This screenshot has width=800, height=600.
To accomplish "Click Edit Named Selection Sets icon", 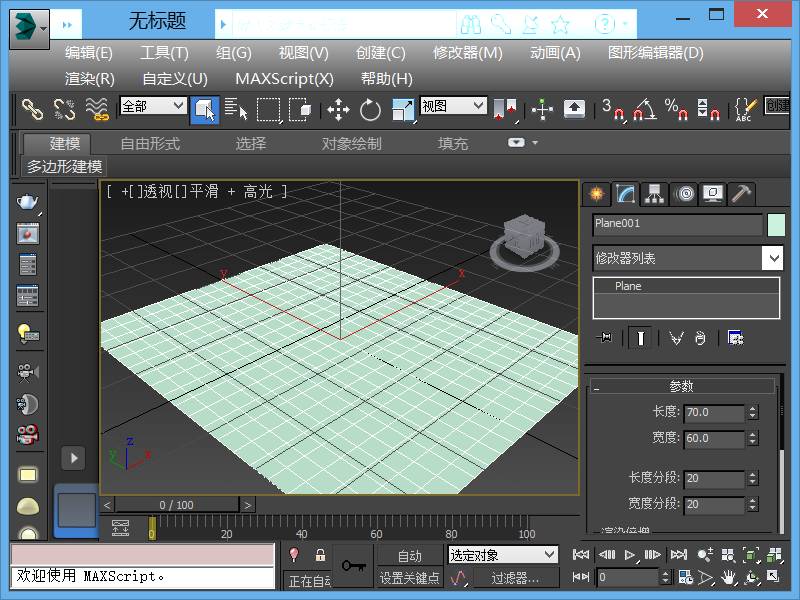I will [x=745, y=109].
